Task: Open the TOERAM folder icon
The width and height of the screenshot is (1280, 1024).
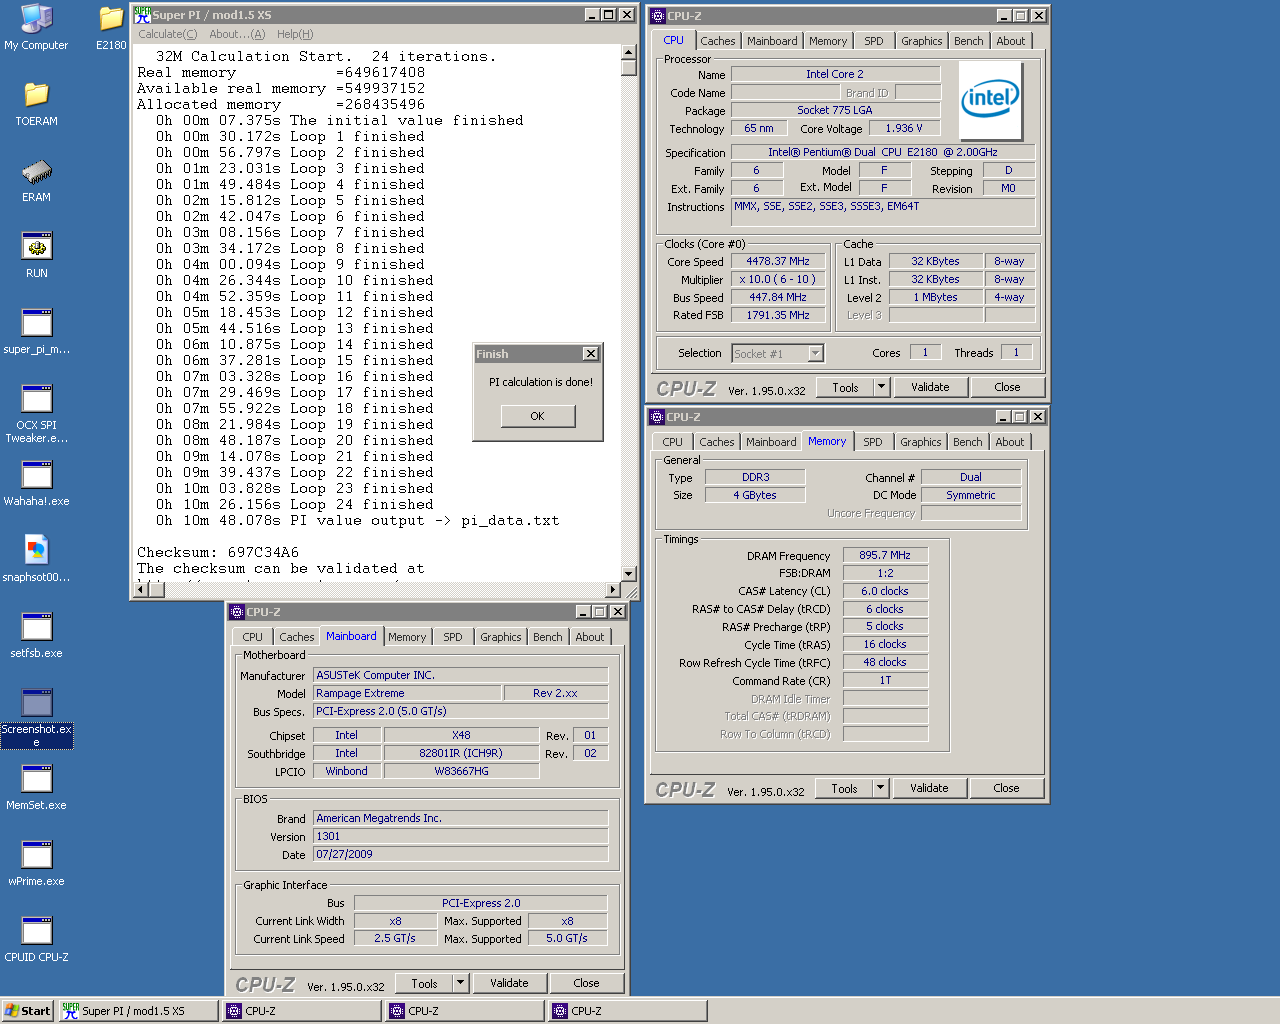Action: 36,103
